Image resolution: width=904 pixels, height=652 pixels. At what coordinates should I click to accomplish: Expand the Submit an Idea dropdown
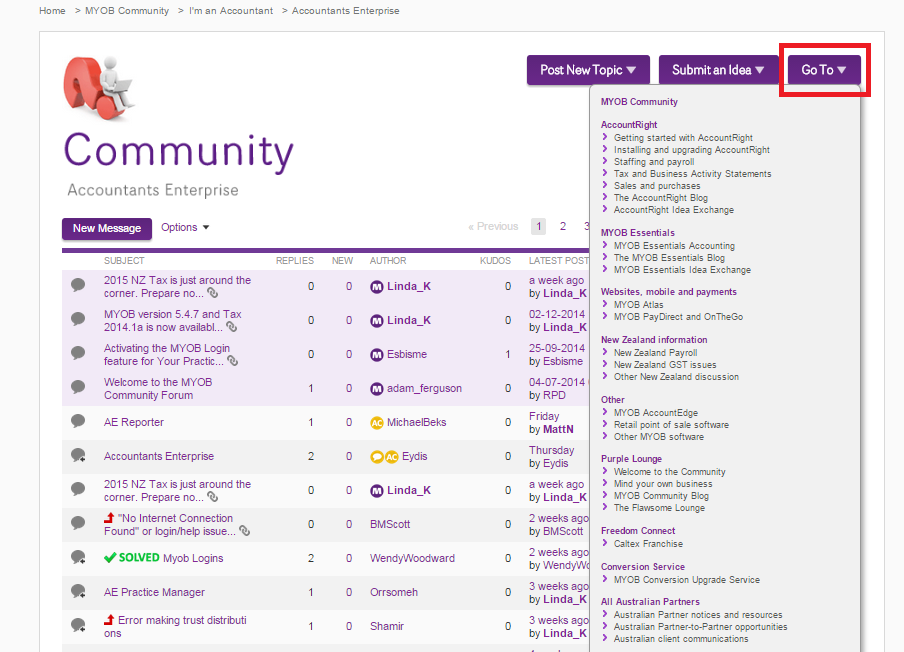(x=718, y=70)
